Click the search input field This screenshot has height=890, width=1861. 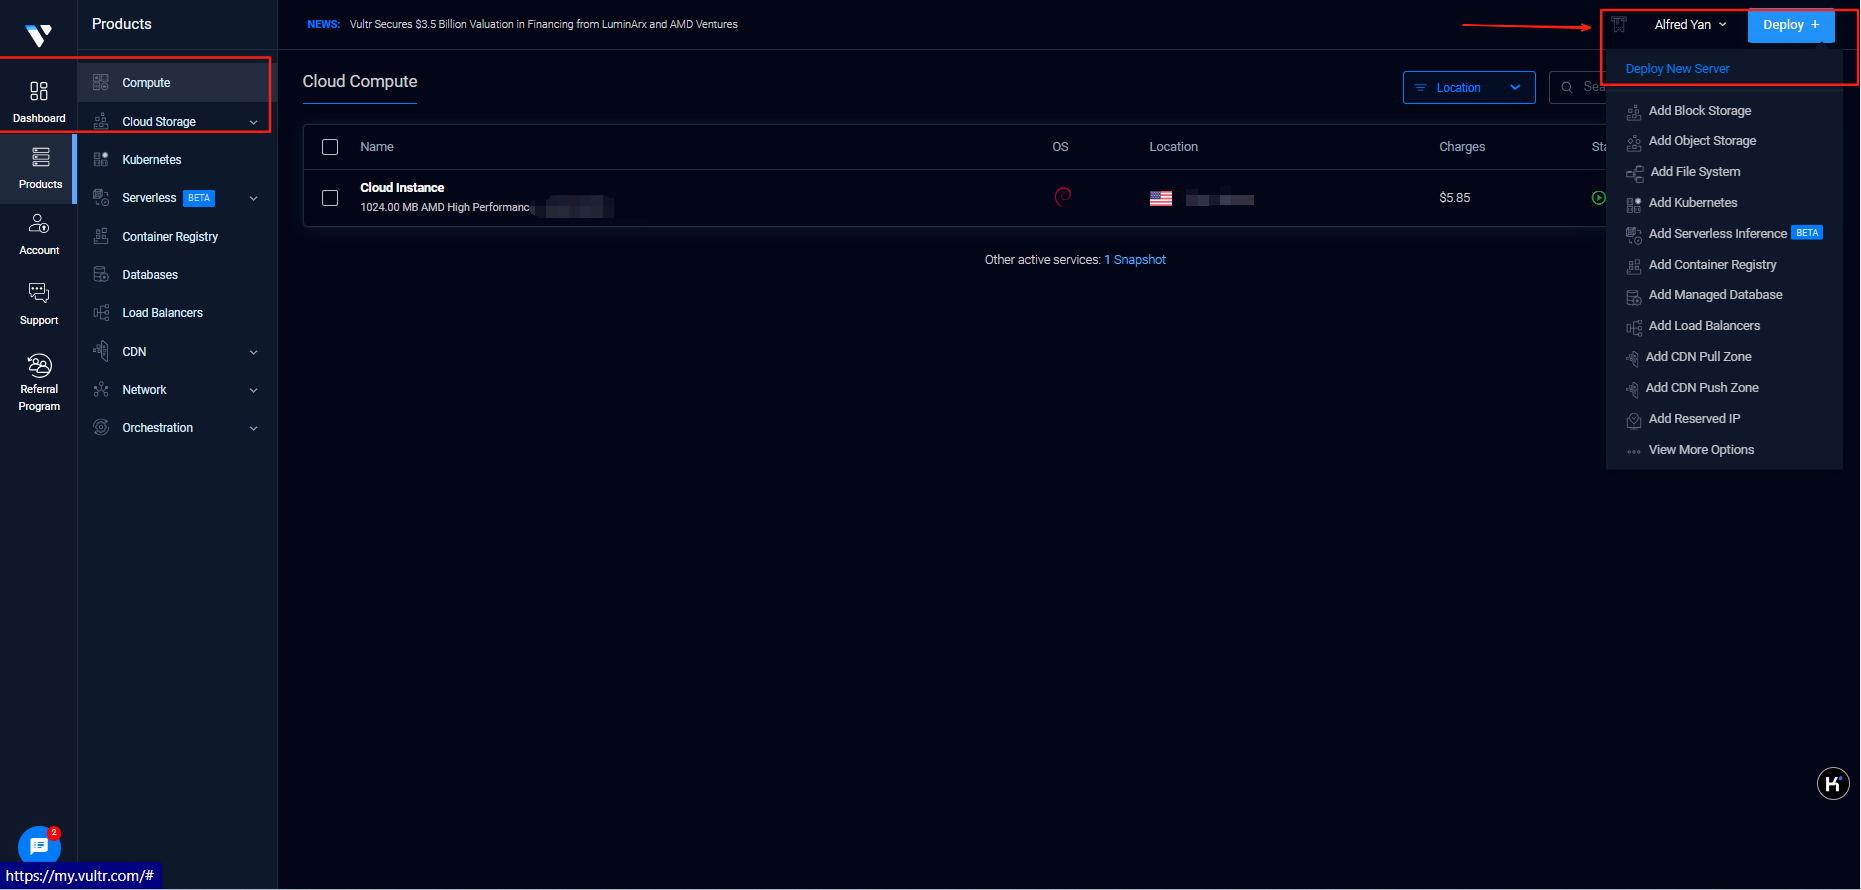1590,88
